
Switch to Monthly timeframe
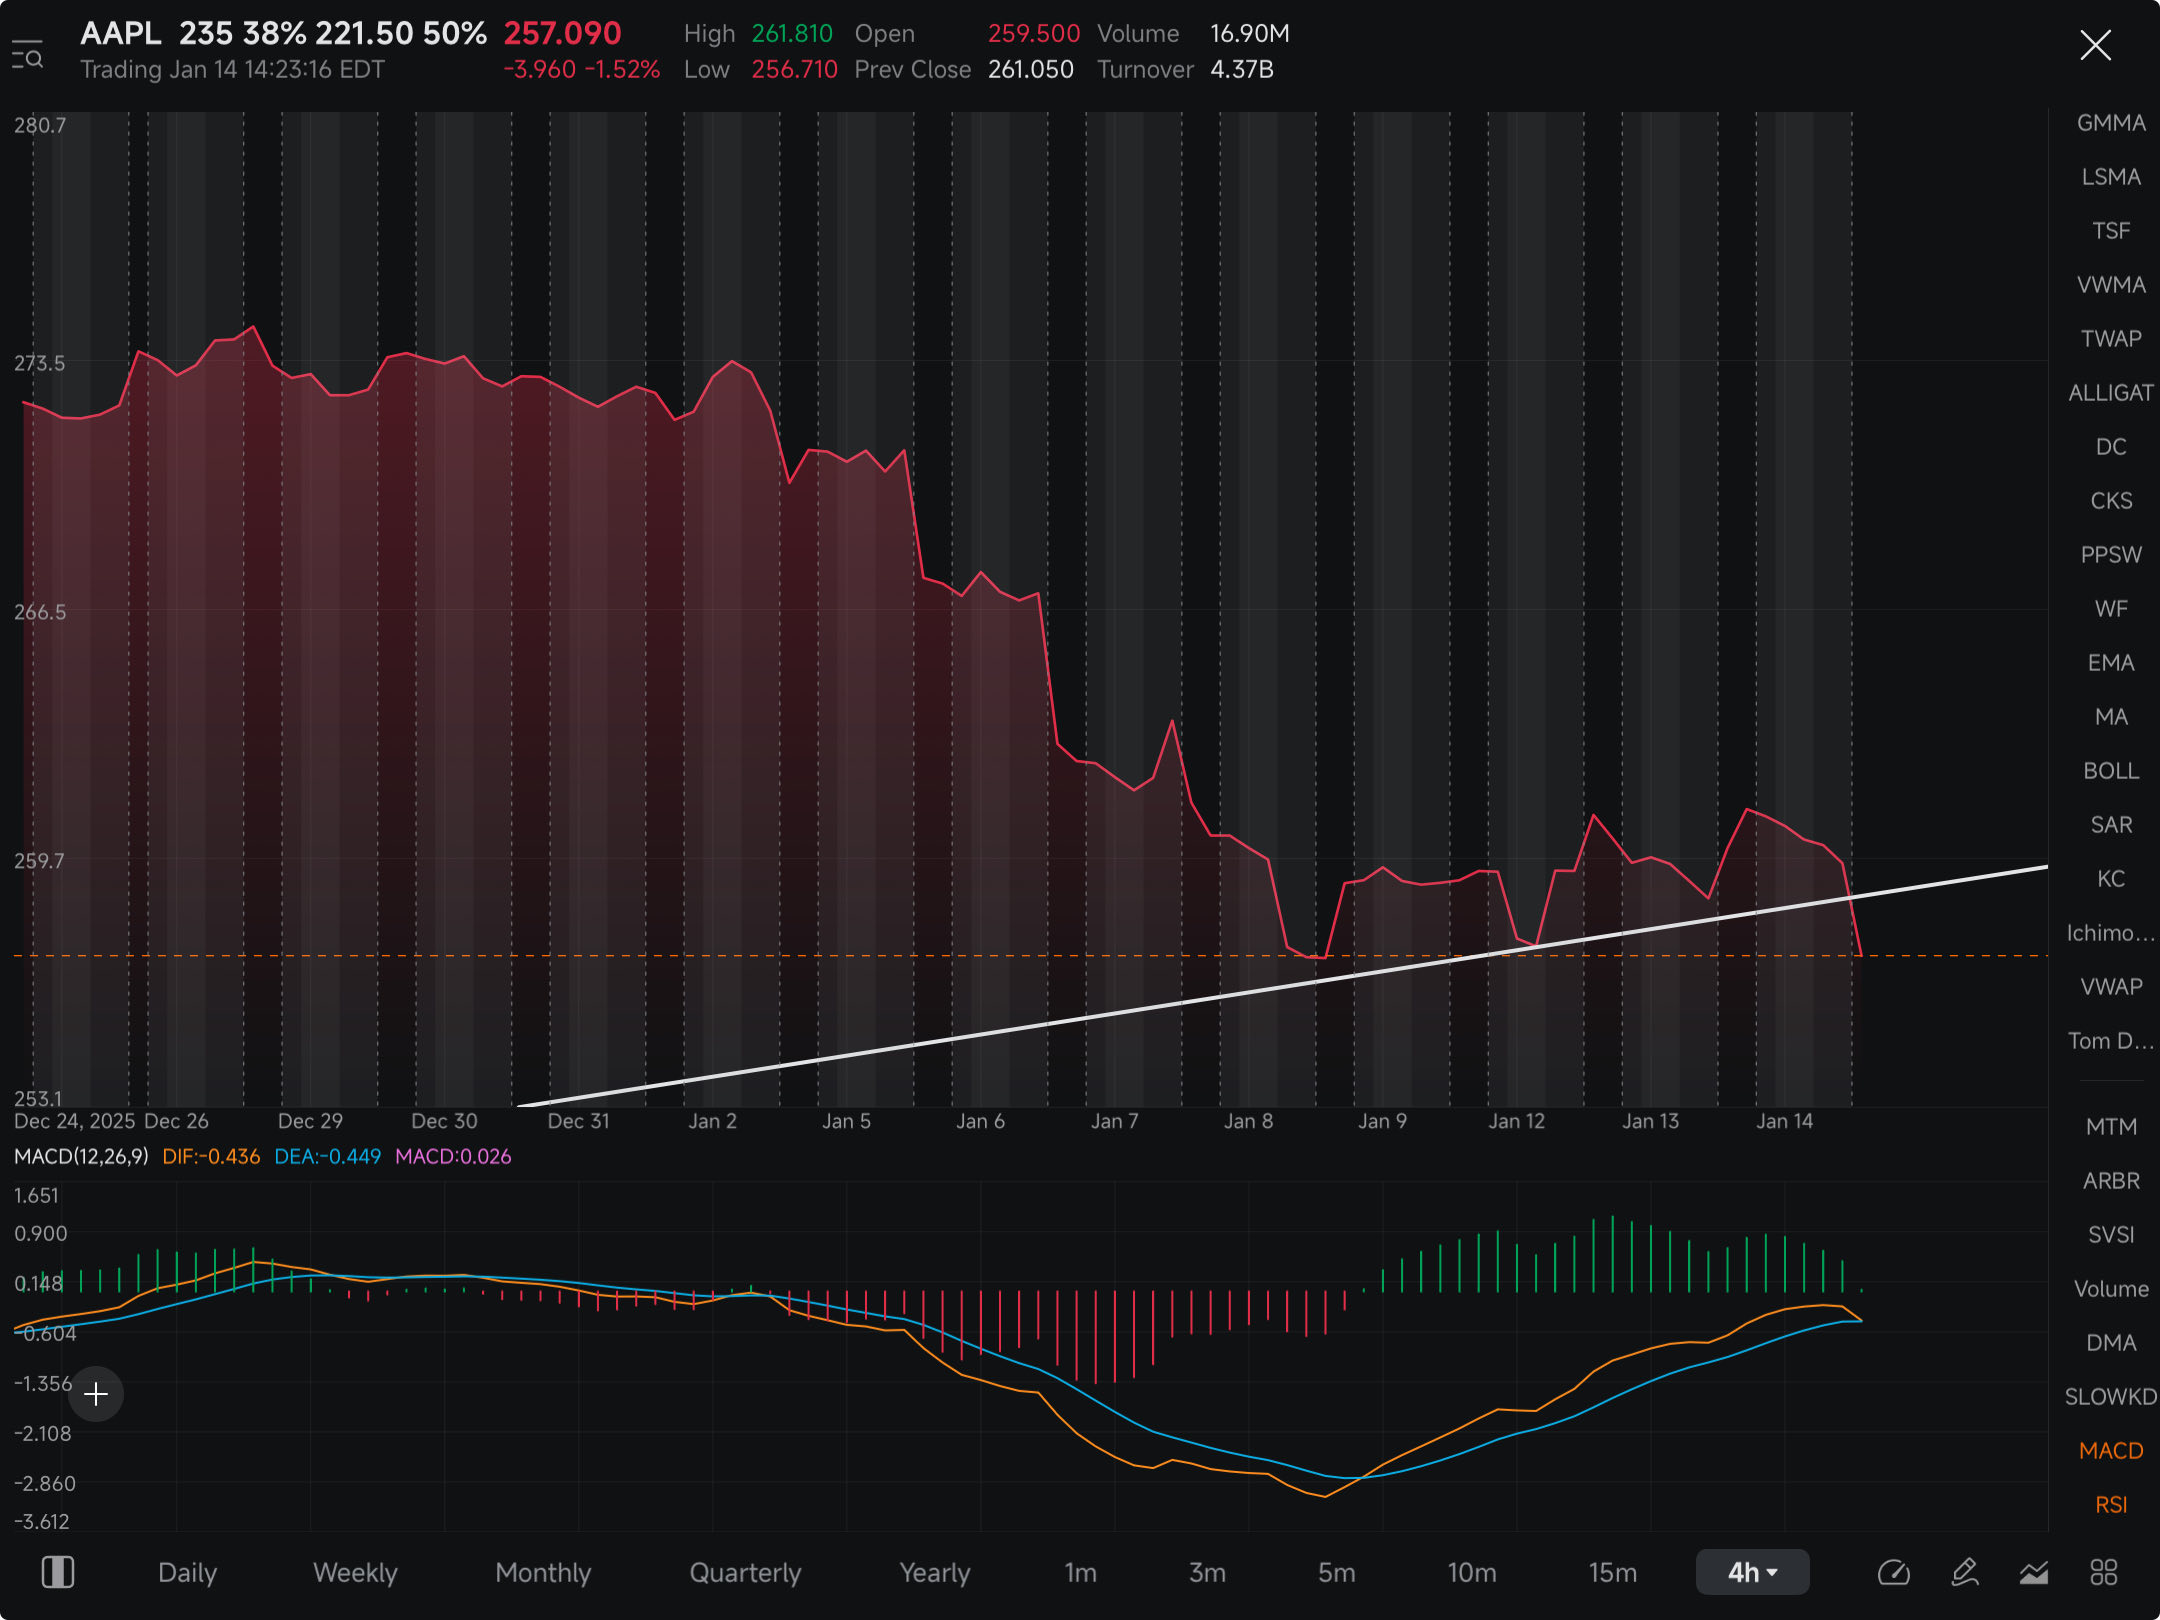click(543, 1572)
